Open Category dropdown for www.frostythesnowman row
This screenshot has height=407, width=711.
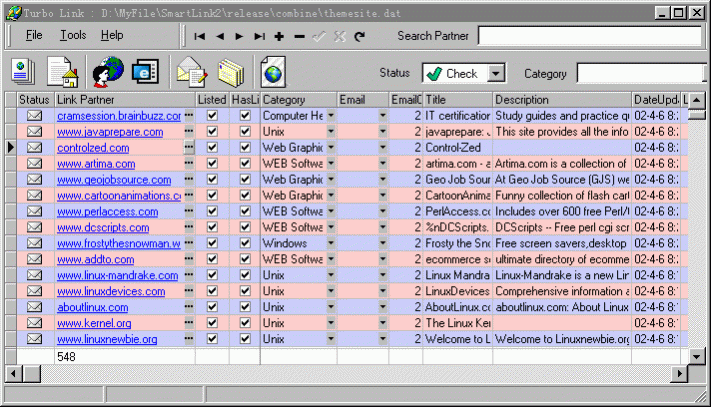click(x=331, y=243)
